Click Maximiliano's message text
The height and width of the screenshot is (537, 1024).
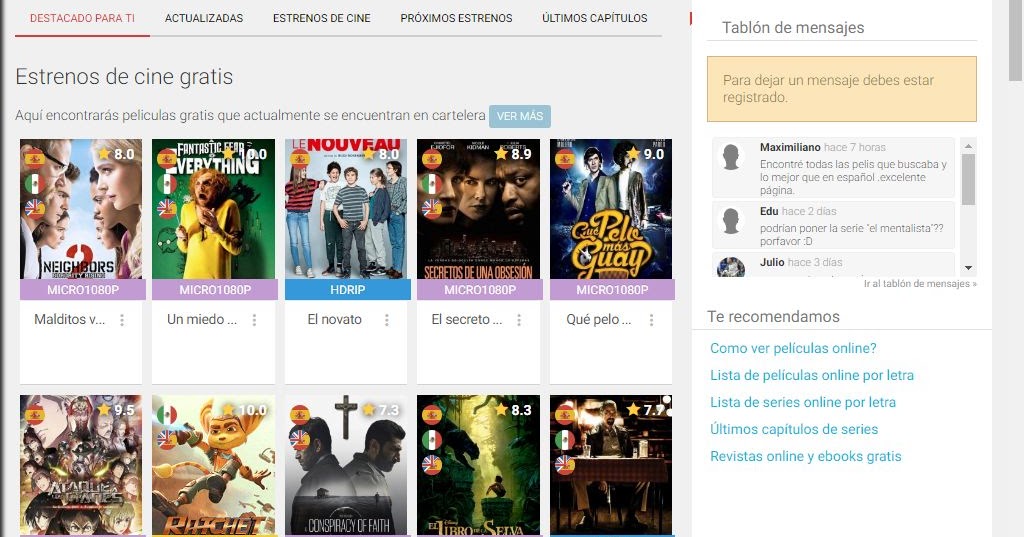[x=853, y=177]
